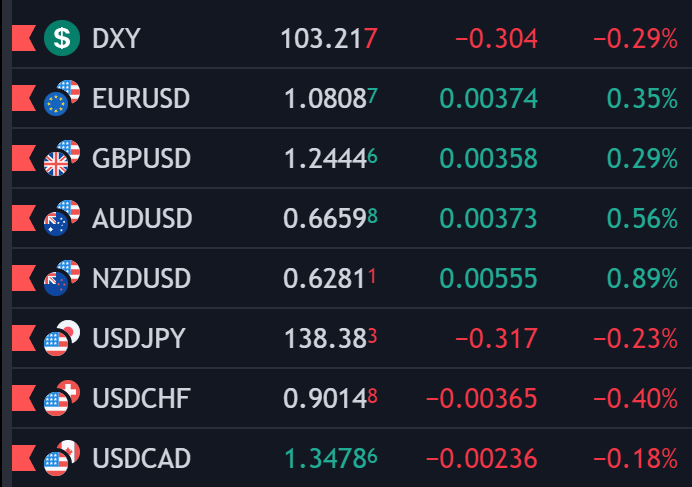This screenshot has width=692, height=487.
Task: Click the GBPUSD flag pair icon
Action: 61,158
